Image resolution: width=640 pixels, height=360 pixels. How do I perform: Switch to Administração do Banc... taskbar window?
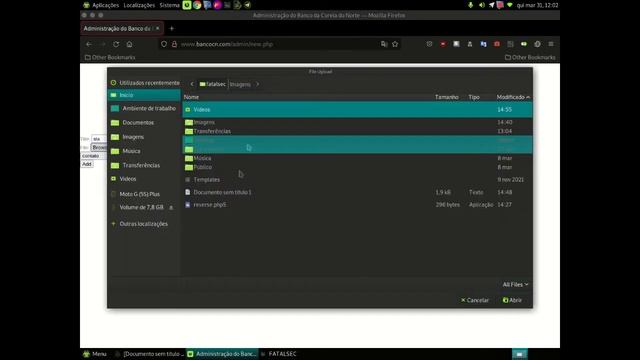[x=222, y=354]
